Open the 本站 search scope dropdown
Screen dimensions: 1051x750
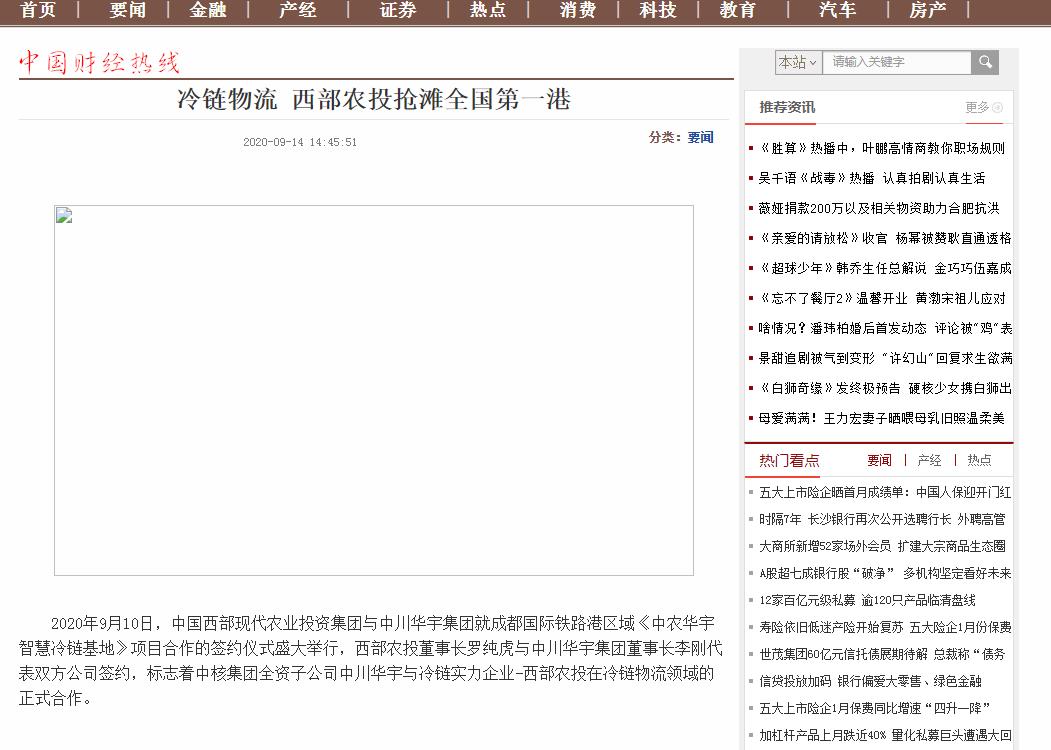798,62
